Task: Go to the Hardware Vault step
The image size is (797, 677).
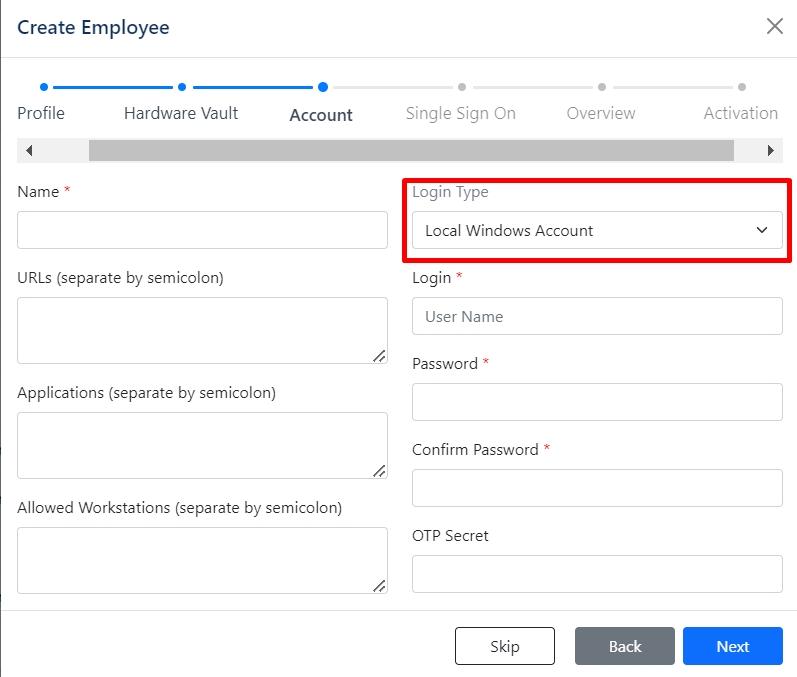Action: [181, 113]
